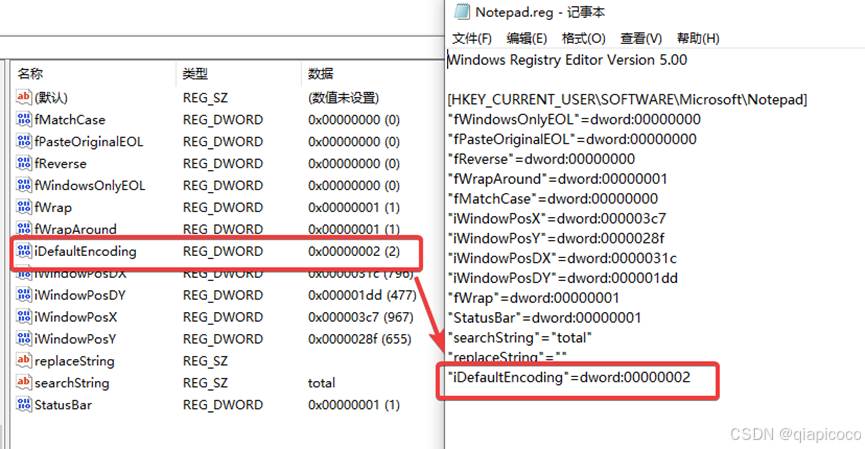Click the total data cell of searchString
Viewport: 865px width, 449px height.
(x=322, y=382)
